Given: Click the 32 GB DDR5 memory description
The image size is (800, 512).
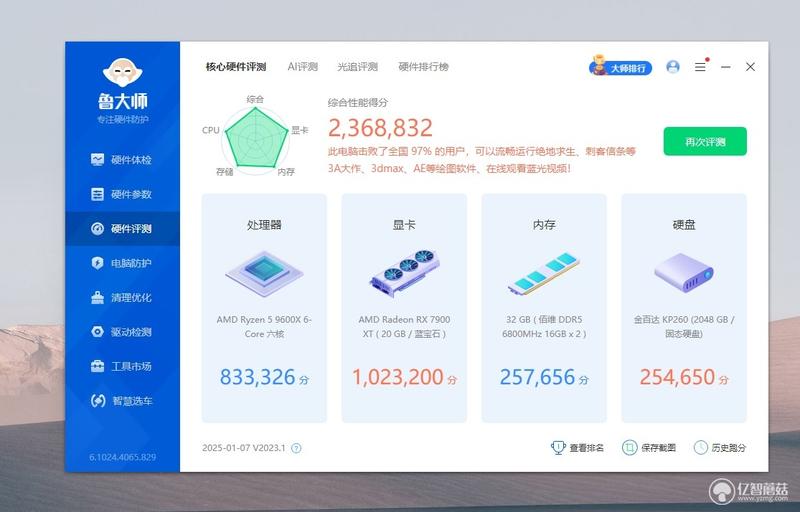Looking at the screenshot, I should 544,326.
